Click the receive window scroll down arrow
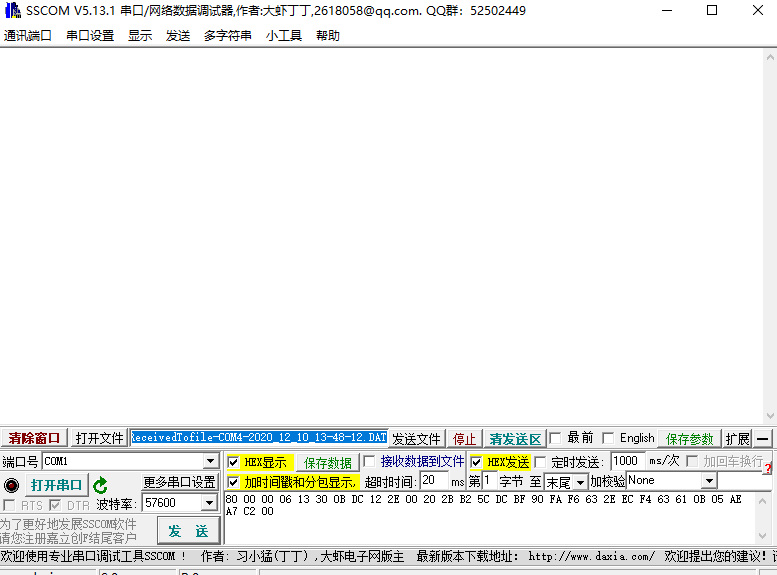This screenshot has width=777, height=575. point(770,415)
